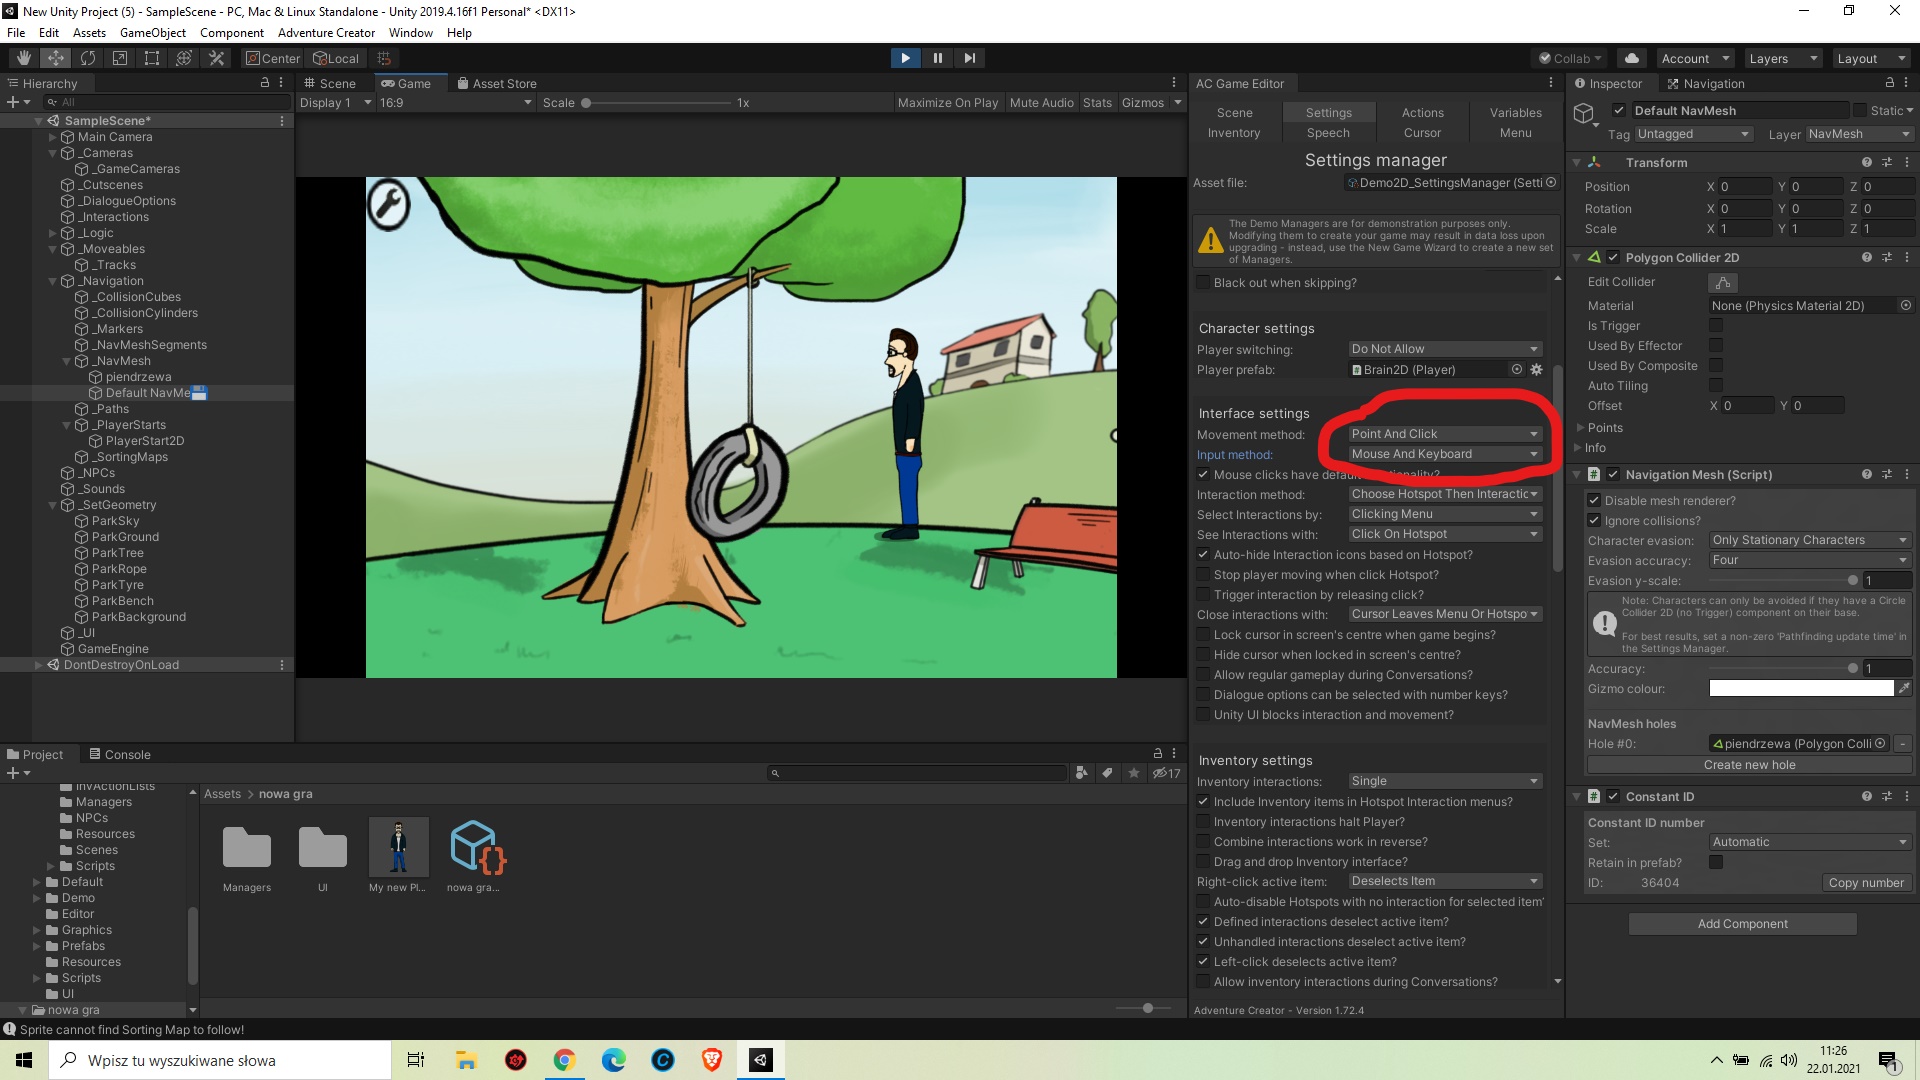Image resolution: width=1920 pixels, height=1080 pixels.
Task: Advance one frame with the Step button
Action: [x=969, y=58]
